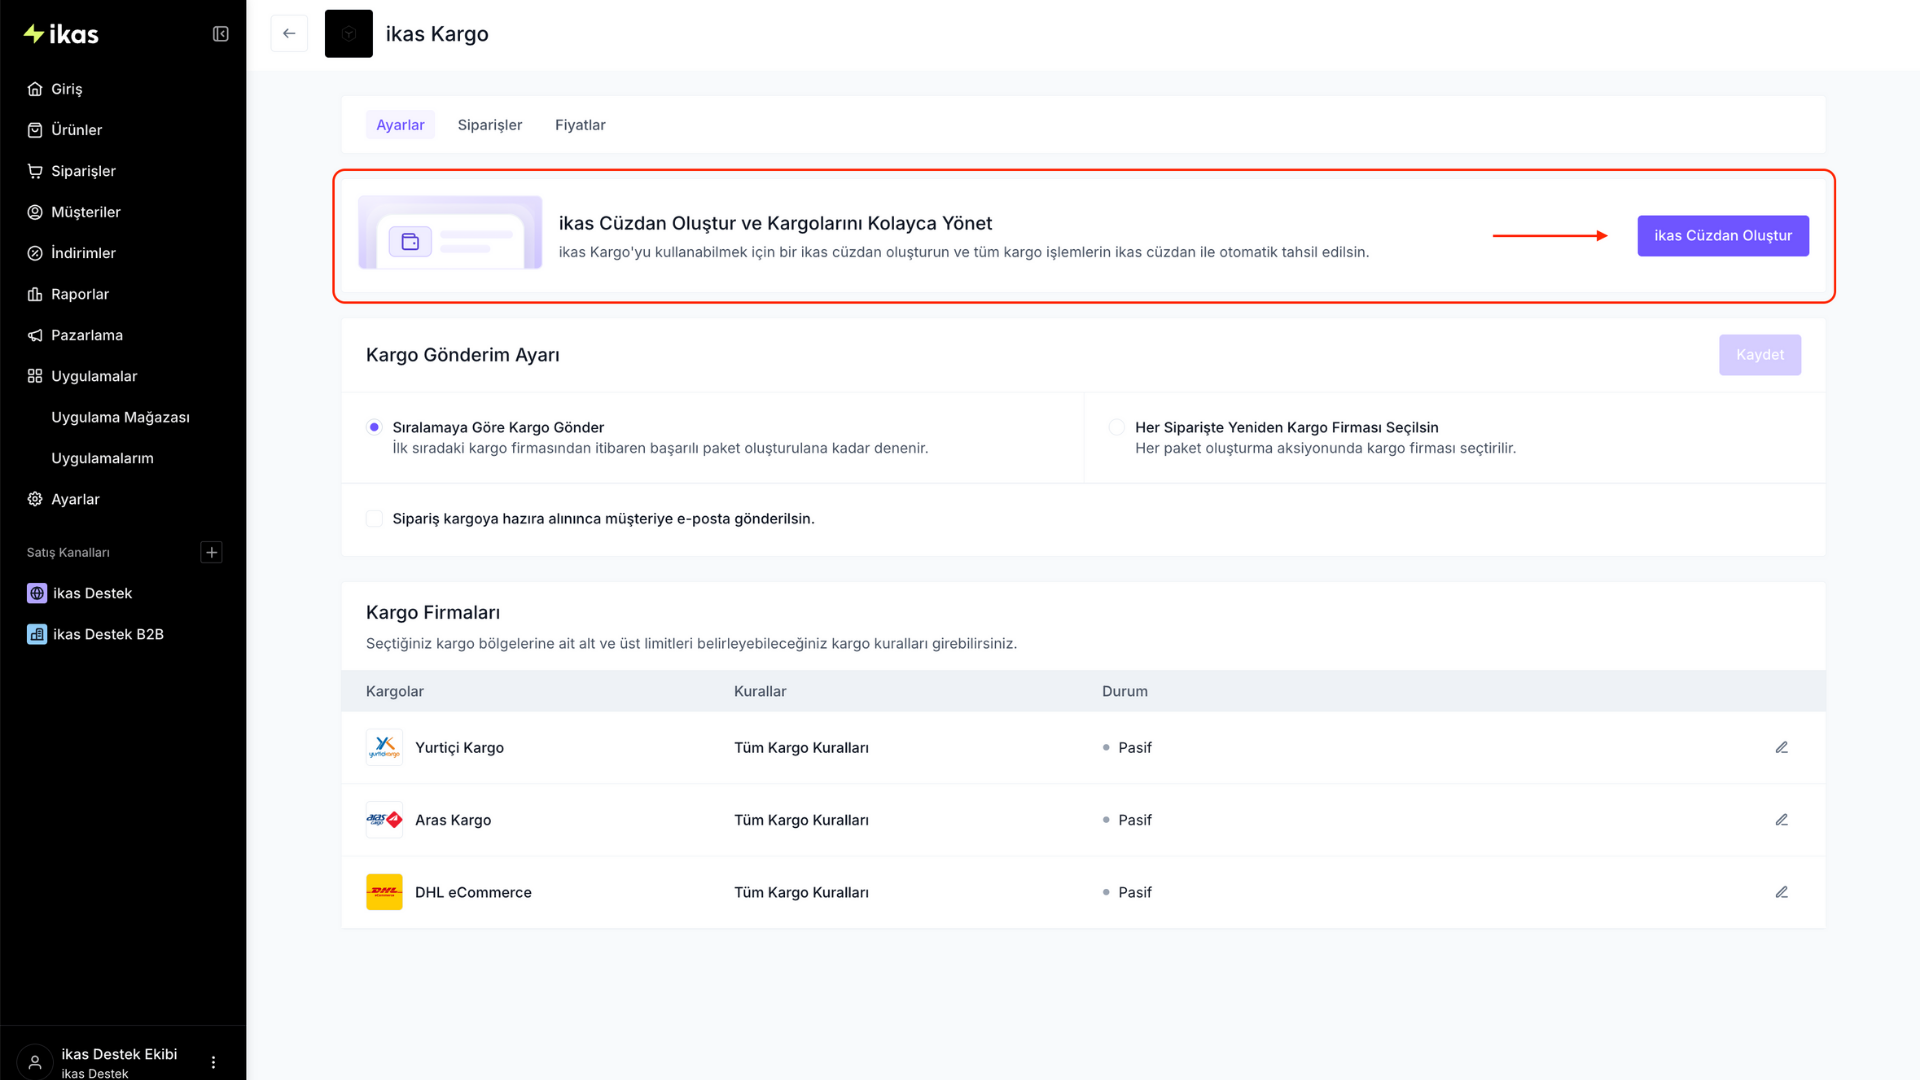The height and width of the screenshot is (1080, 1920).
Task: Click the ikas Cüzdan Oluştur button
Action: [1723, 236]
